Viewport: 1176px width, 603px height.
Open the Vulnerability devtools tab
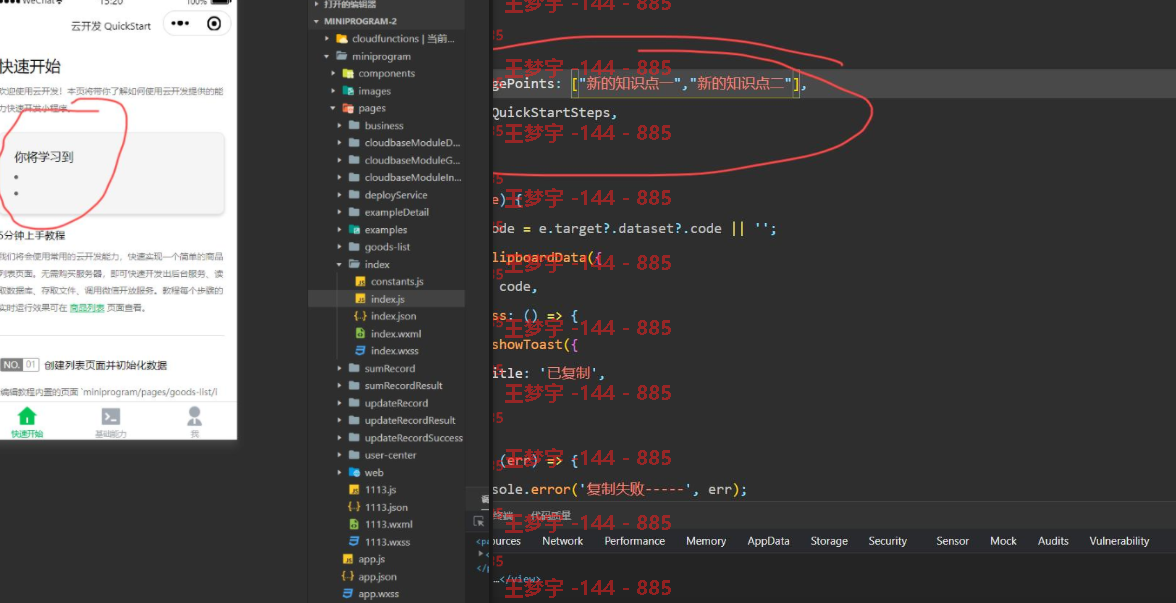point(1119,541)
